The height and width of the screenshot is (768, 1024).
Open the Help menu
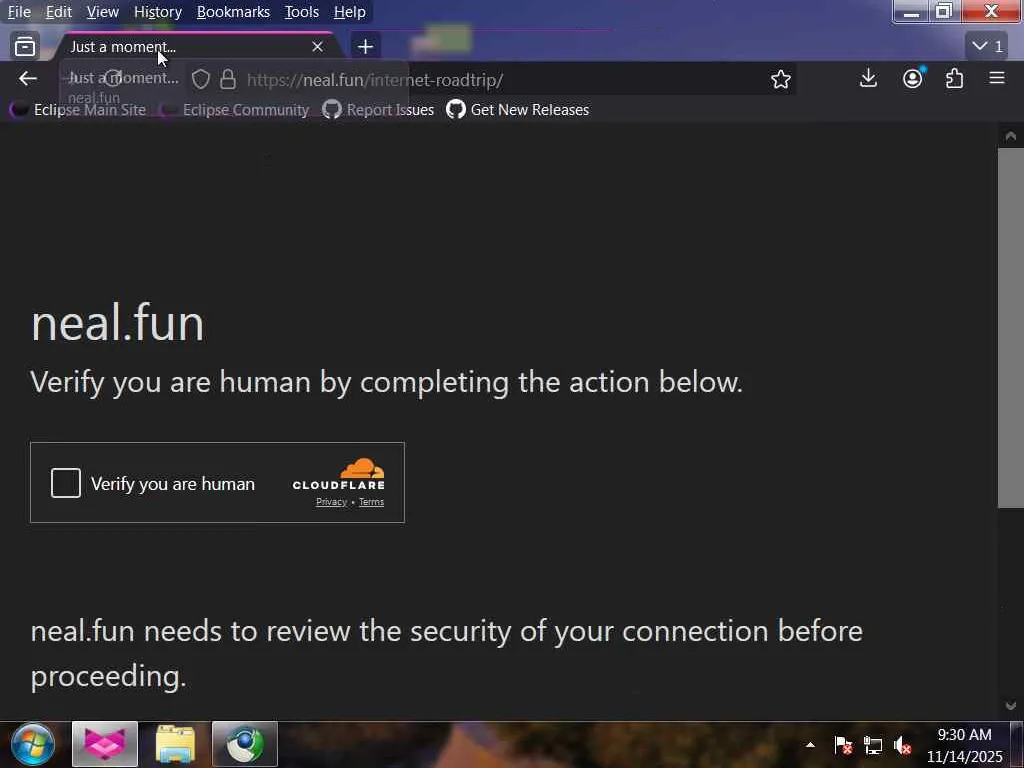(349, 12)
